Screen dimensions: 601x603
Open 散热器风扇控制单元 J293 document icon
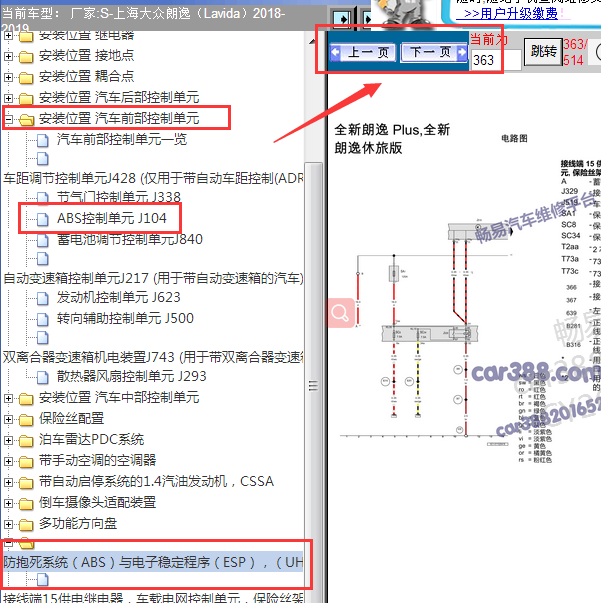[x=43, y=377]
